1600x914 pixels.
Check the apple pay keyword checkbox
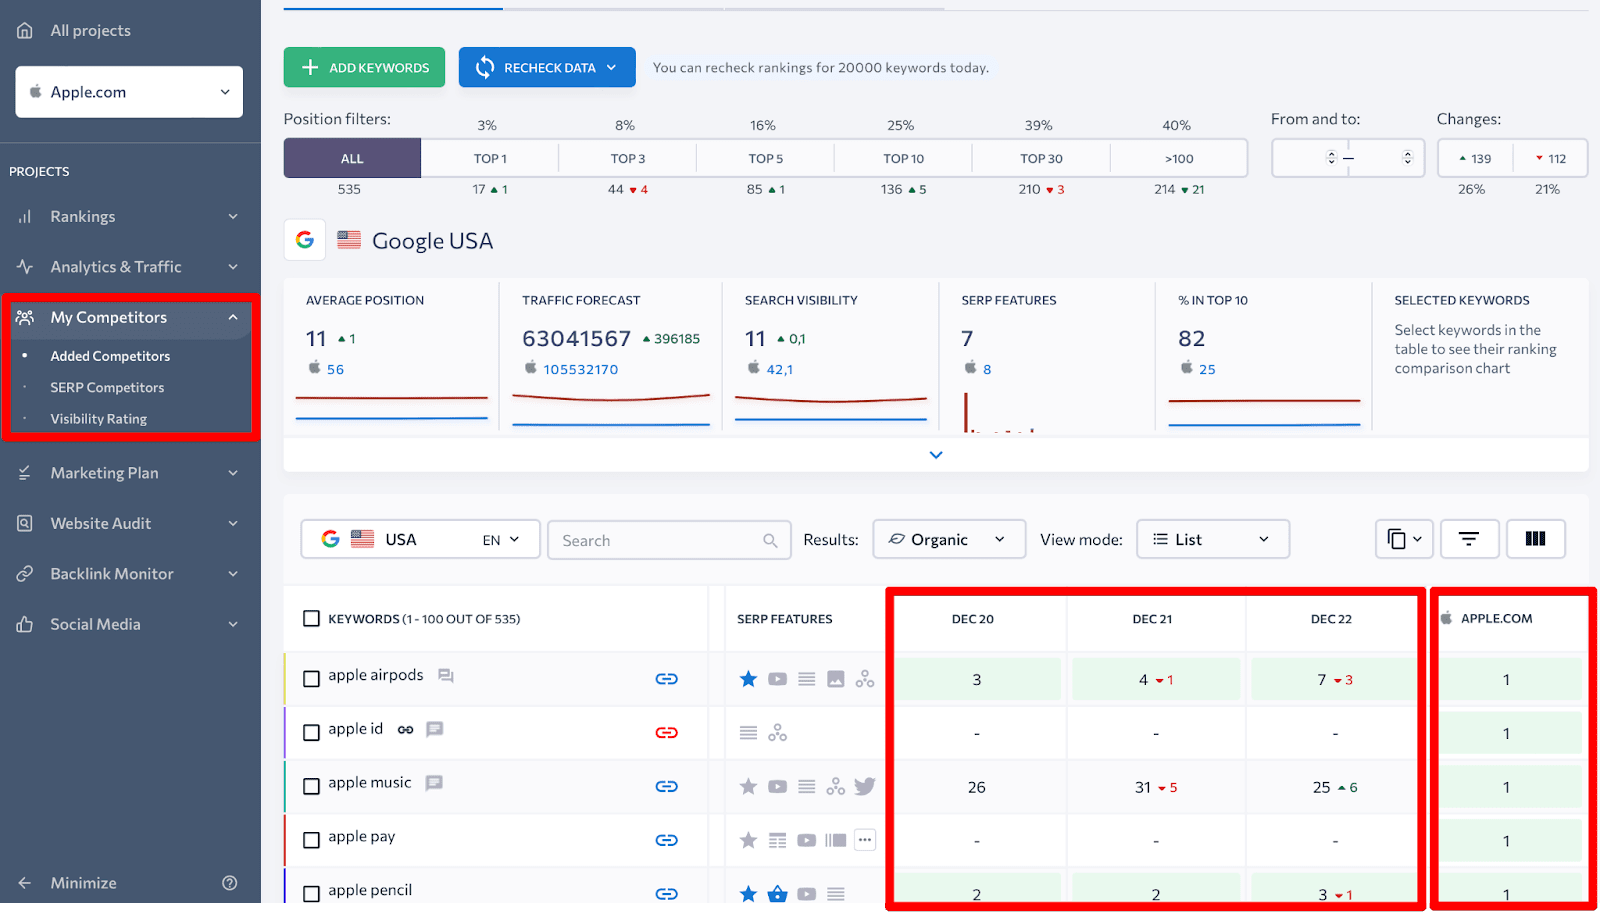[x=311, y=841]
